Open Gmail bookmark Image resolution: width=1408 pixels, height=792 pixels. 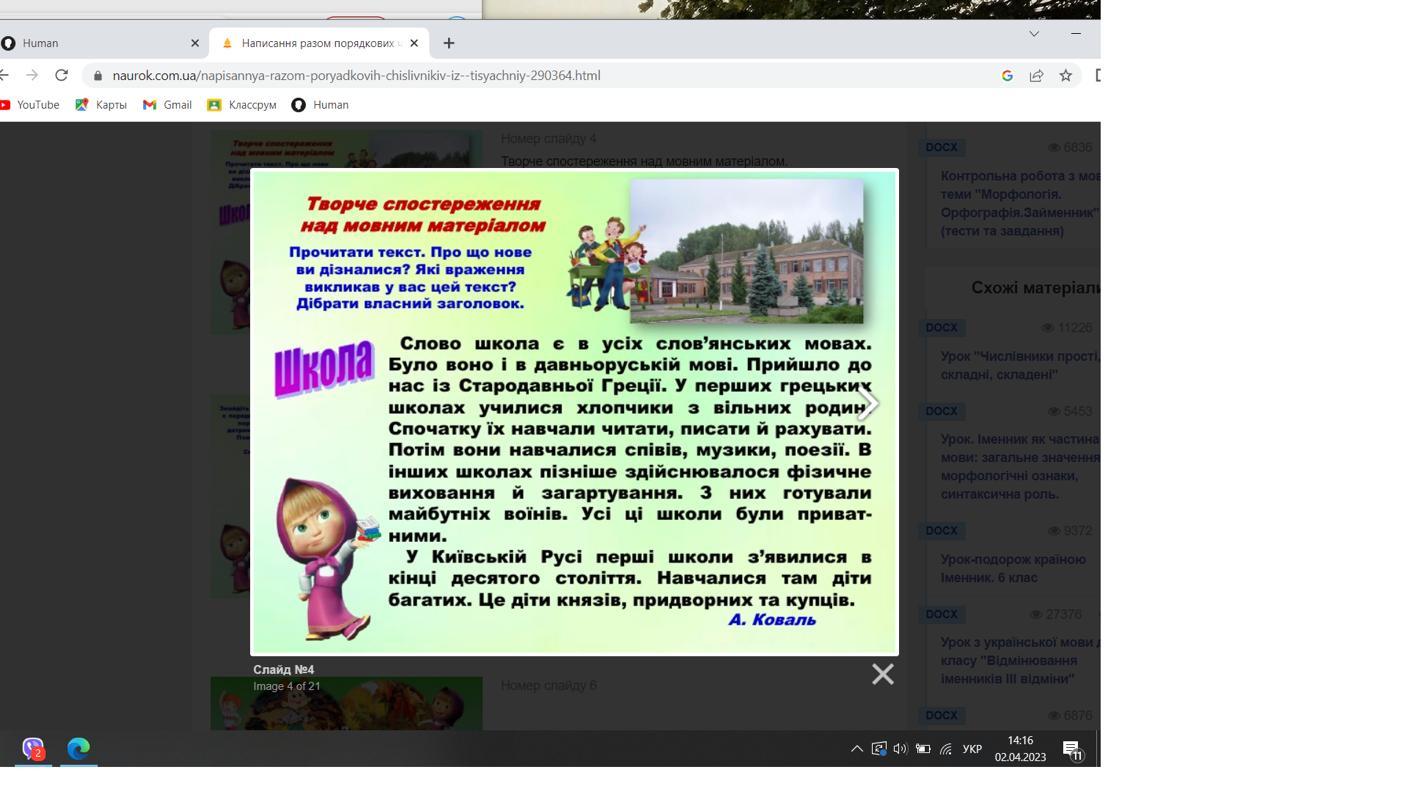(167, 105)
